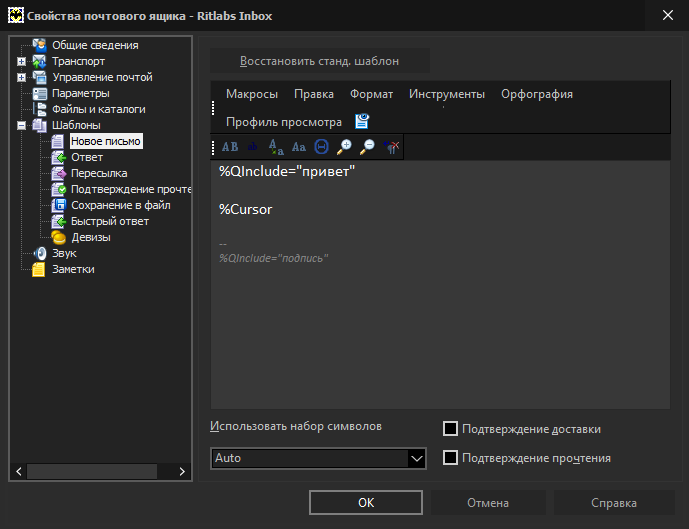Click Восстановить станд. шаблон button
This screenshot has height=529, width=689.
click(x=319, y=61)
